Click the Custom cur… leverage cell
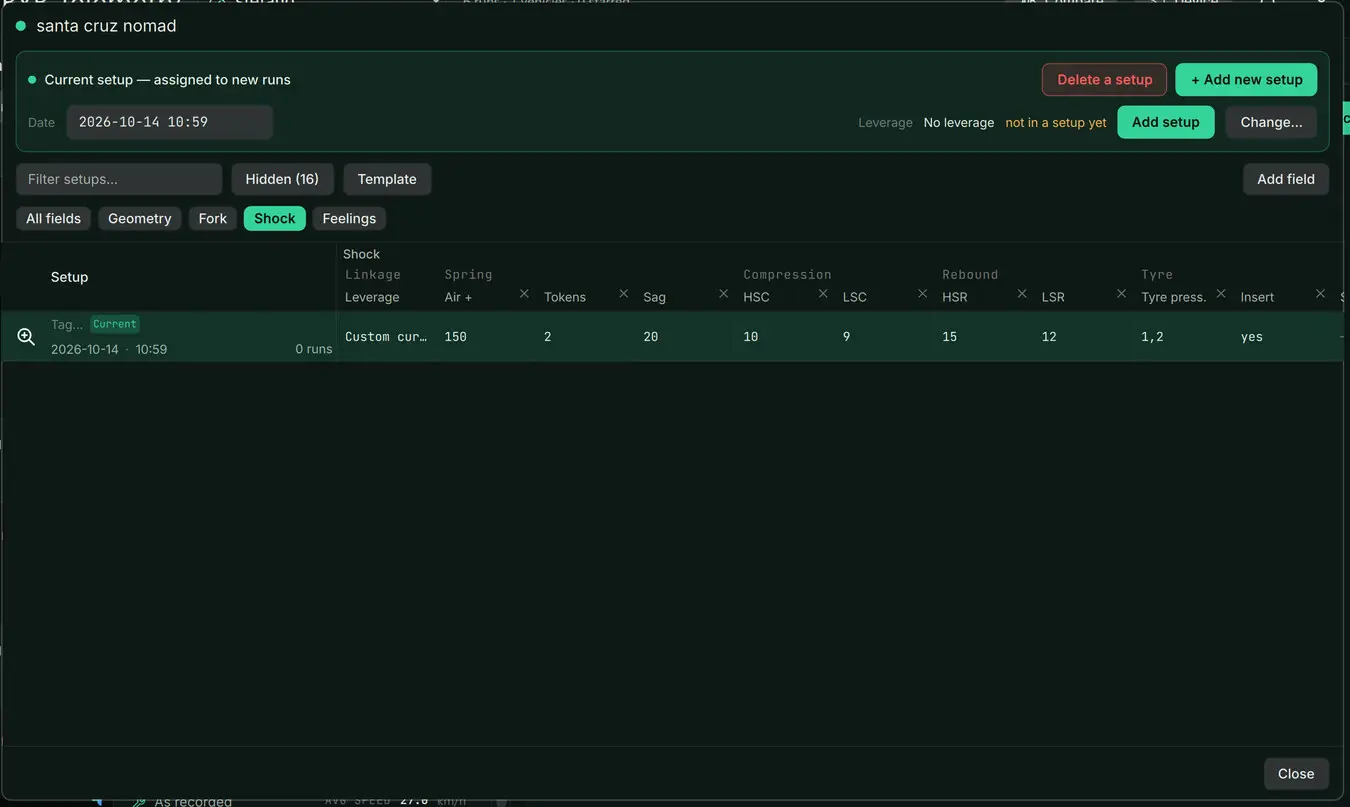The height and width of the screenshot is (807, 1350). [x=386, y=337]
